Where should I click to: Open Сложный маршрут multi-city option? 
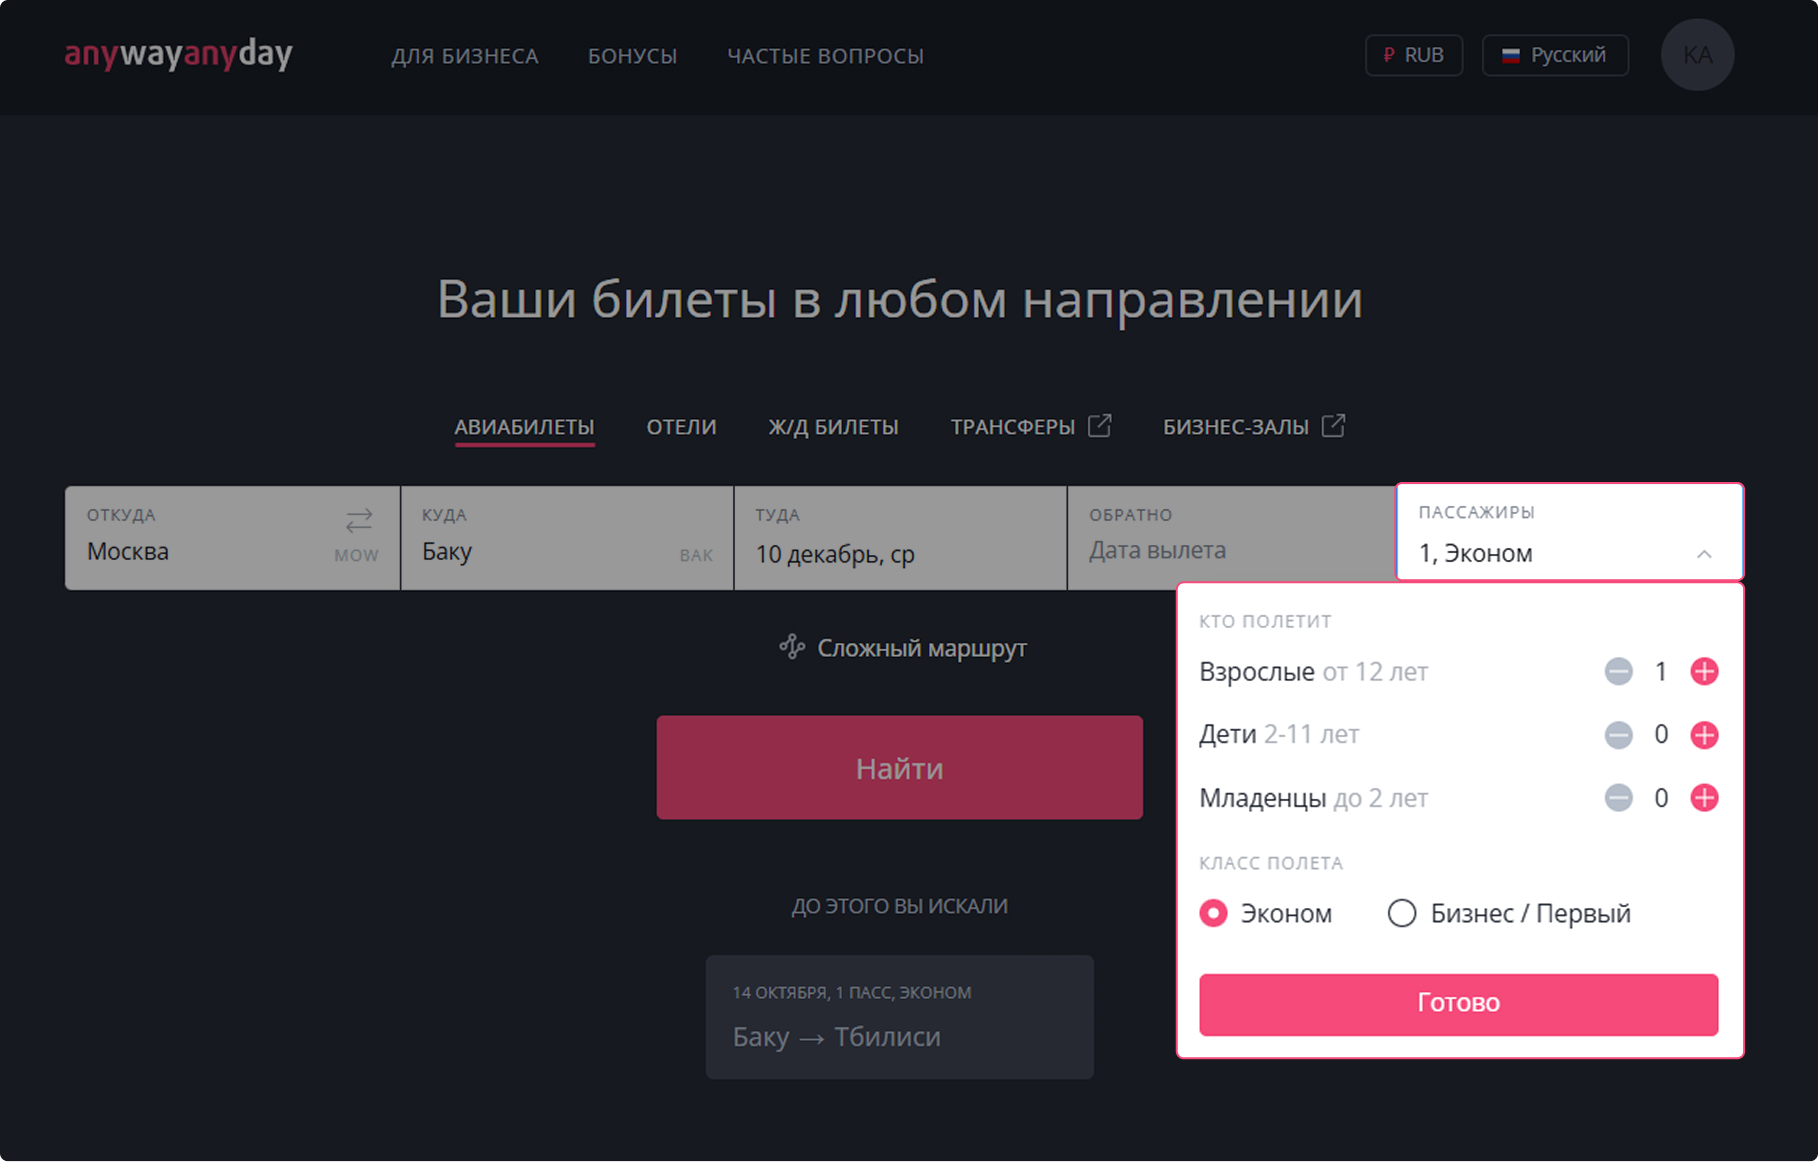903,648
